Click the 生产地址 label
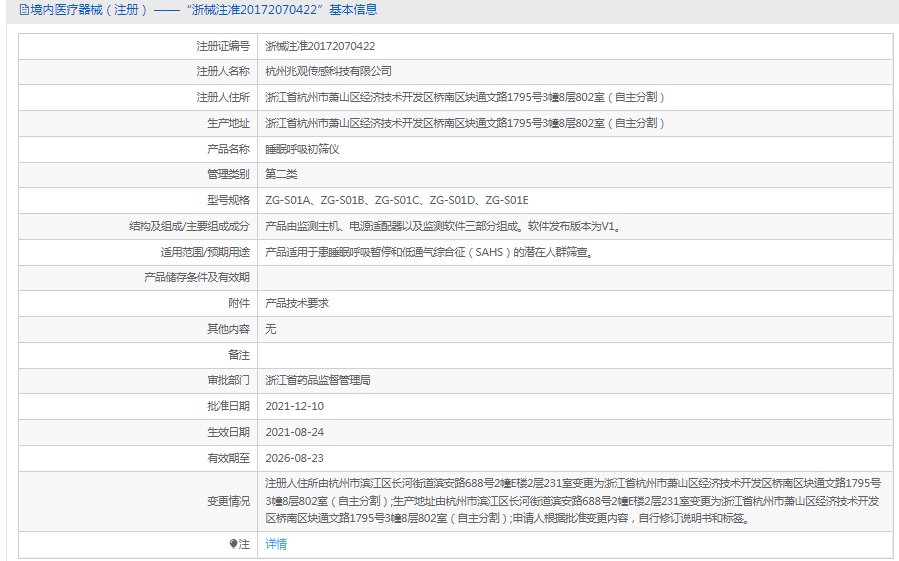The height and width of the screenshot is (561, 899). click(x=228, y=123)
